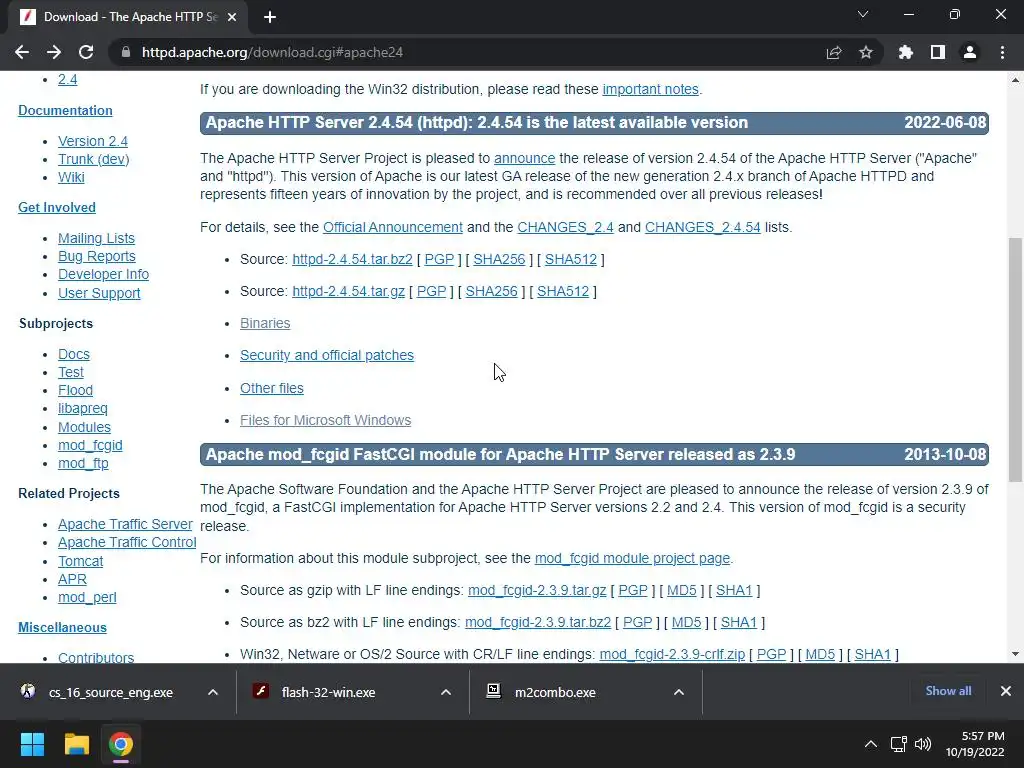Expand options for m2combo.exe download
Image resolution: width=1024 pixels, height=768 pixels.
coord(679,692)
